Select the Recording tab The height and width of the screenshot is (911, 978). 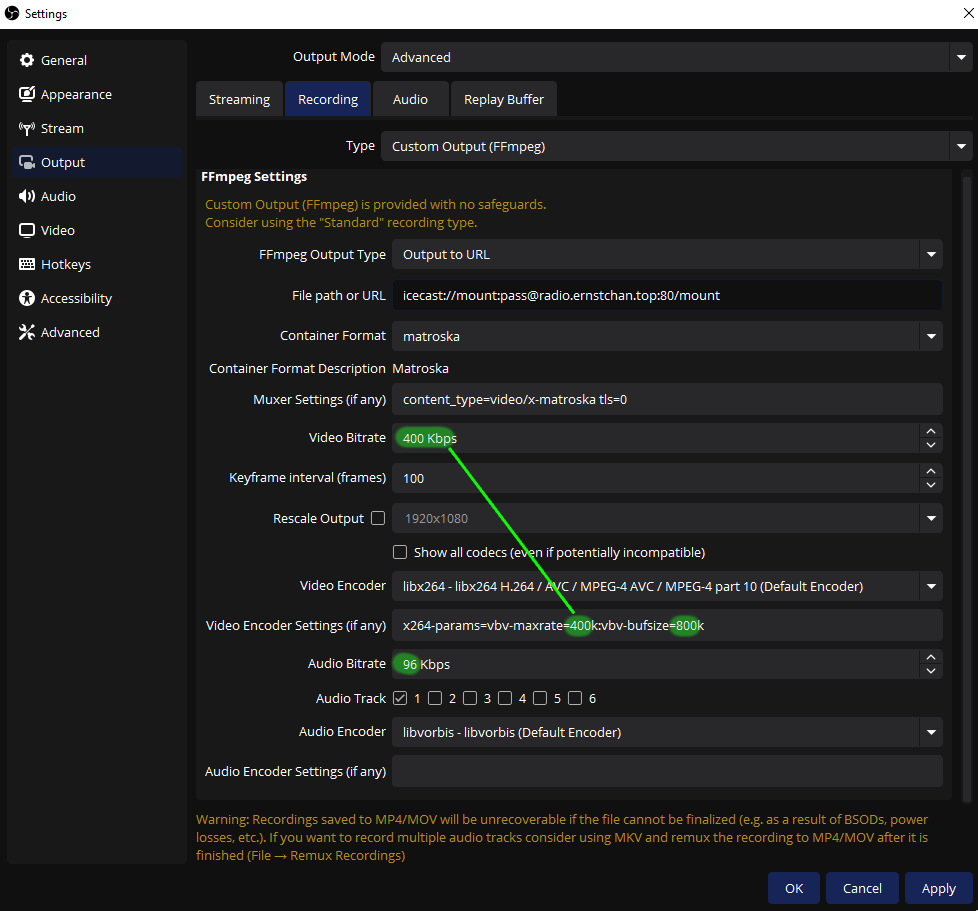[x=328, y=99]
